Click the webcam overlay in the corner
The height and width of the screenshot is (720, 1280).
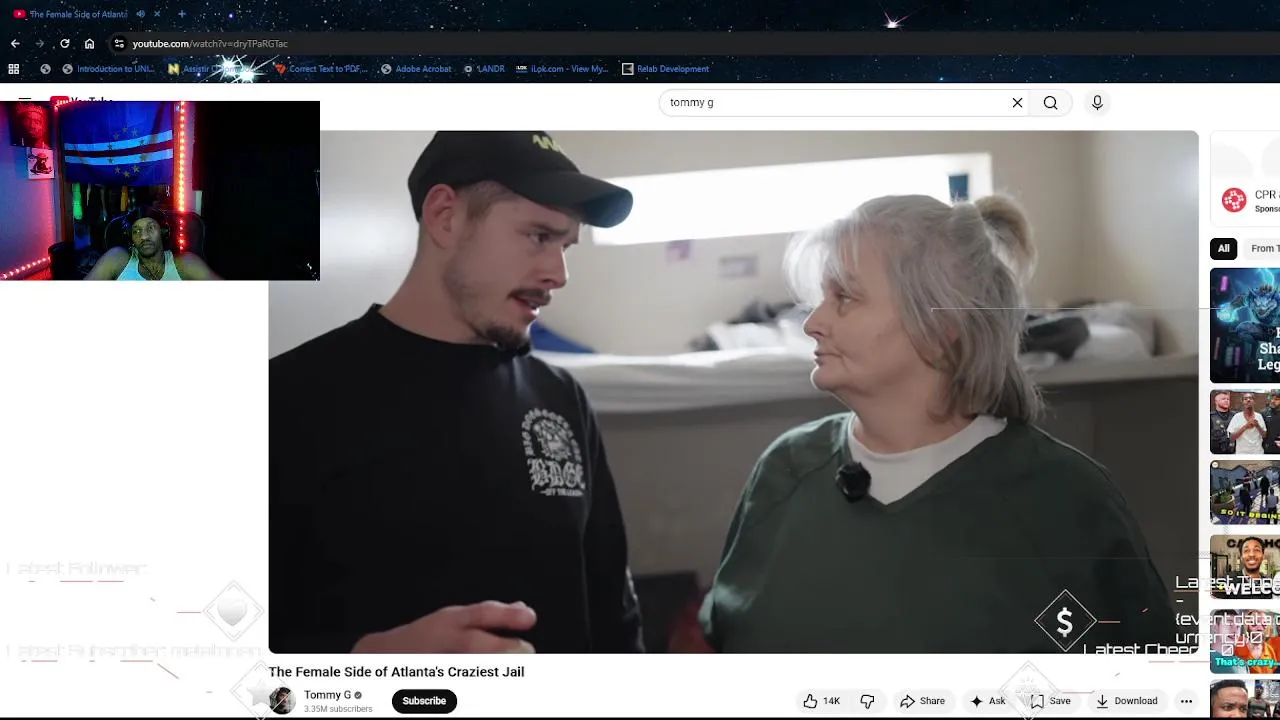(x=160, y=190)
